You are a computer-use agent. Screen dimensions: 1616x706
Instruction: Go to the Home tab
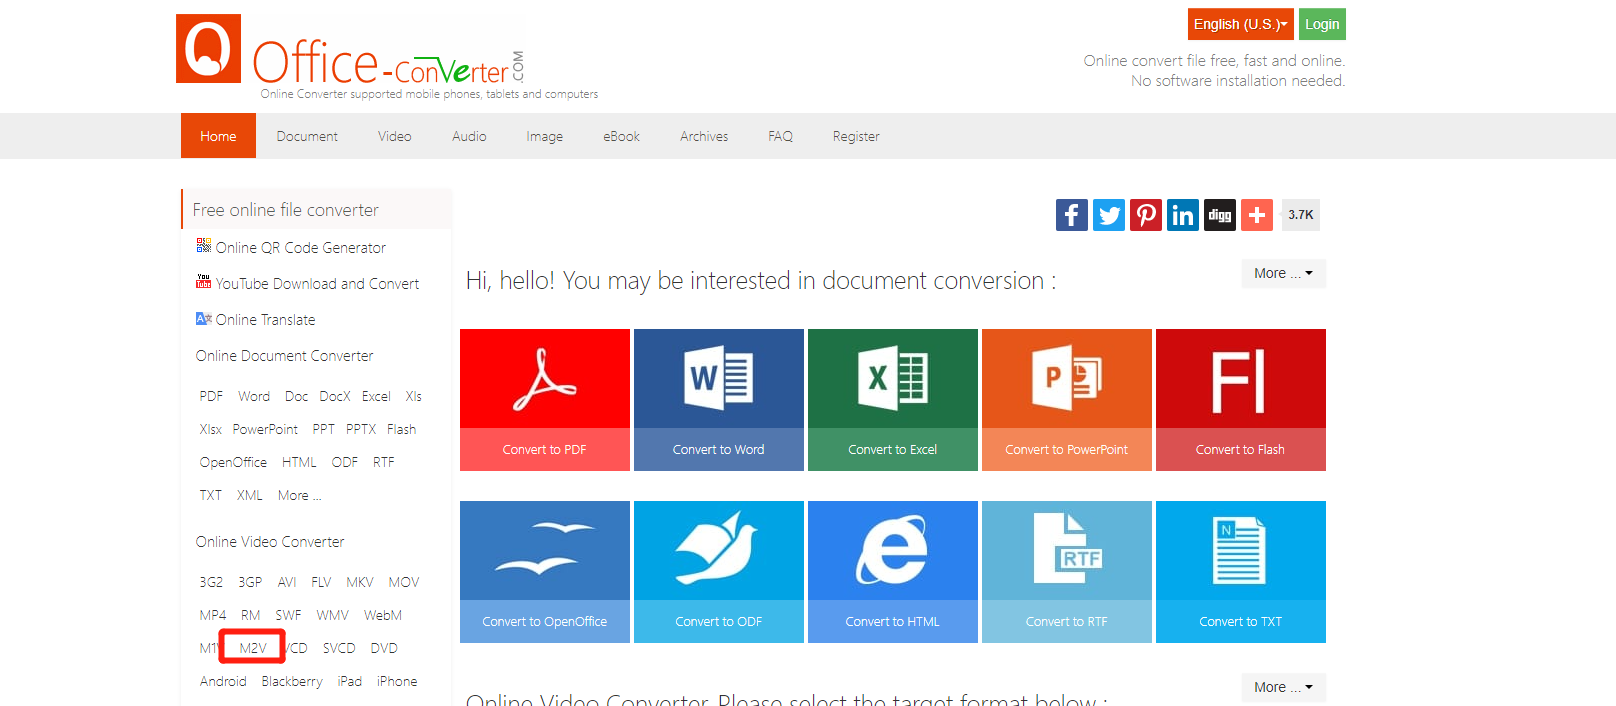pyautogui.click(x=218, y=136)
